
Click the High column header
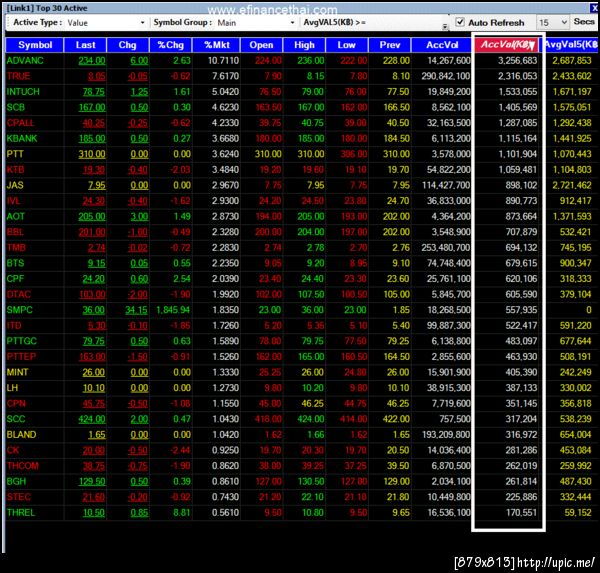[x=304, y=45]
